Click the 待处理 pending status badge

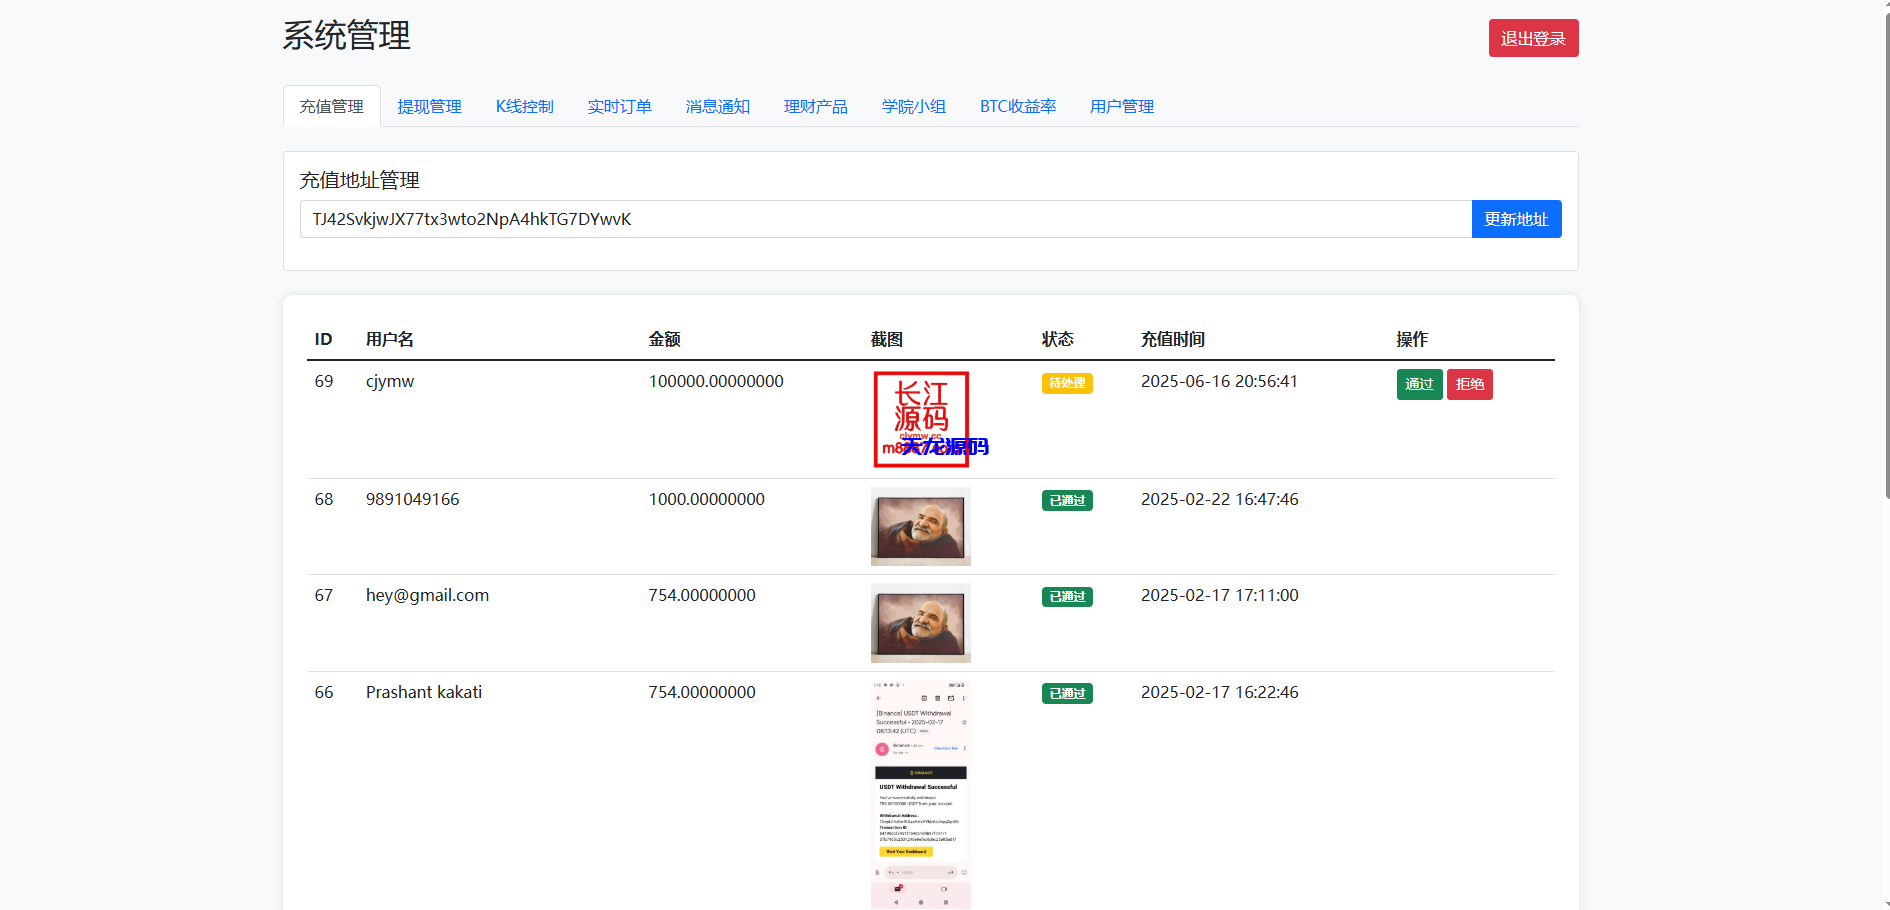coord(1067,383)
